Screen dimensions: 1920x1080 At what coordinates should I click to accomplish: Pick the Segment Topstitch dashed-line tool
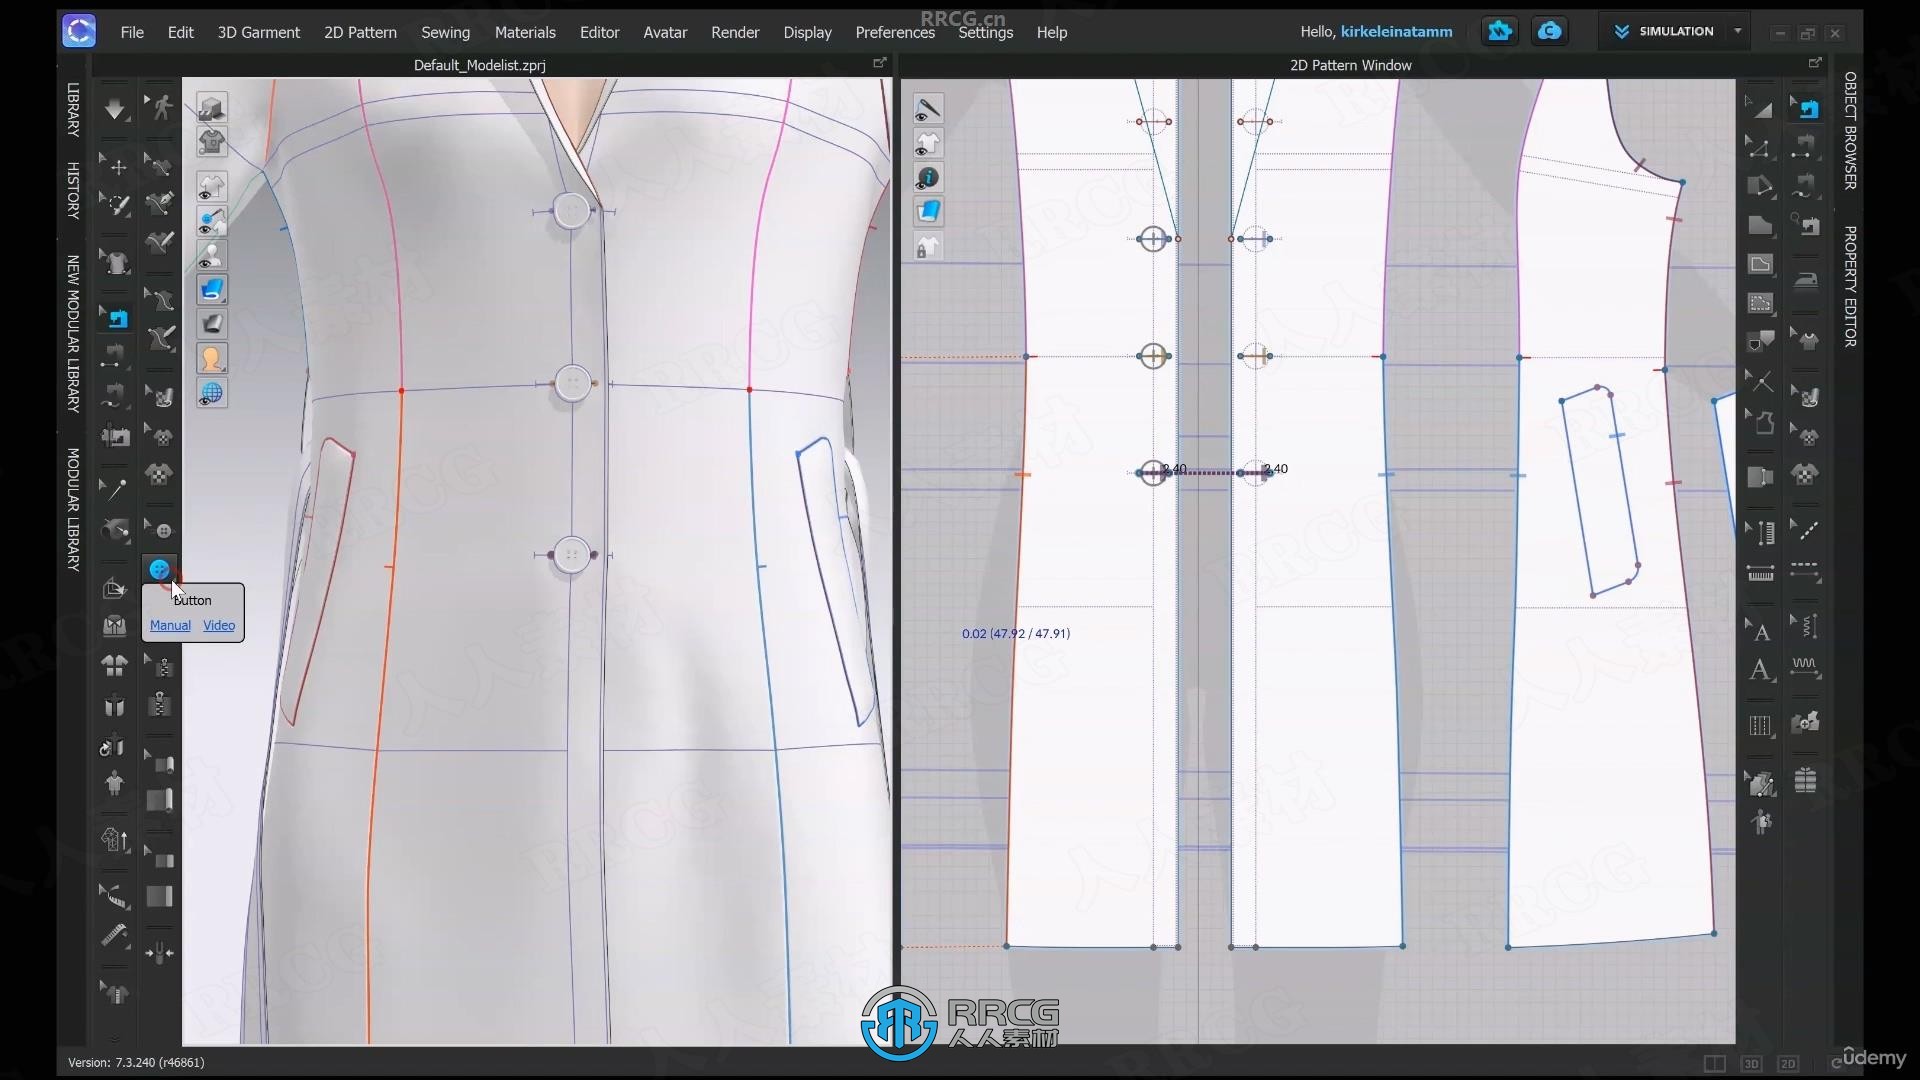click(x=1806, y=572)
